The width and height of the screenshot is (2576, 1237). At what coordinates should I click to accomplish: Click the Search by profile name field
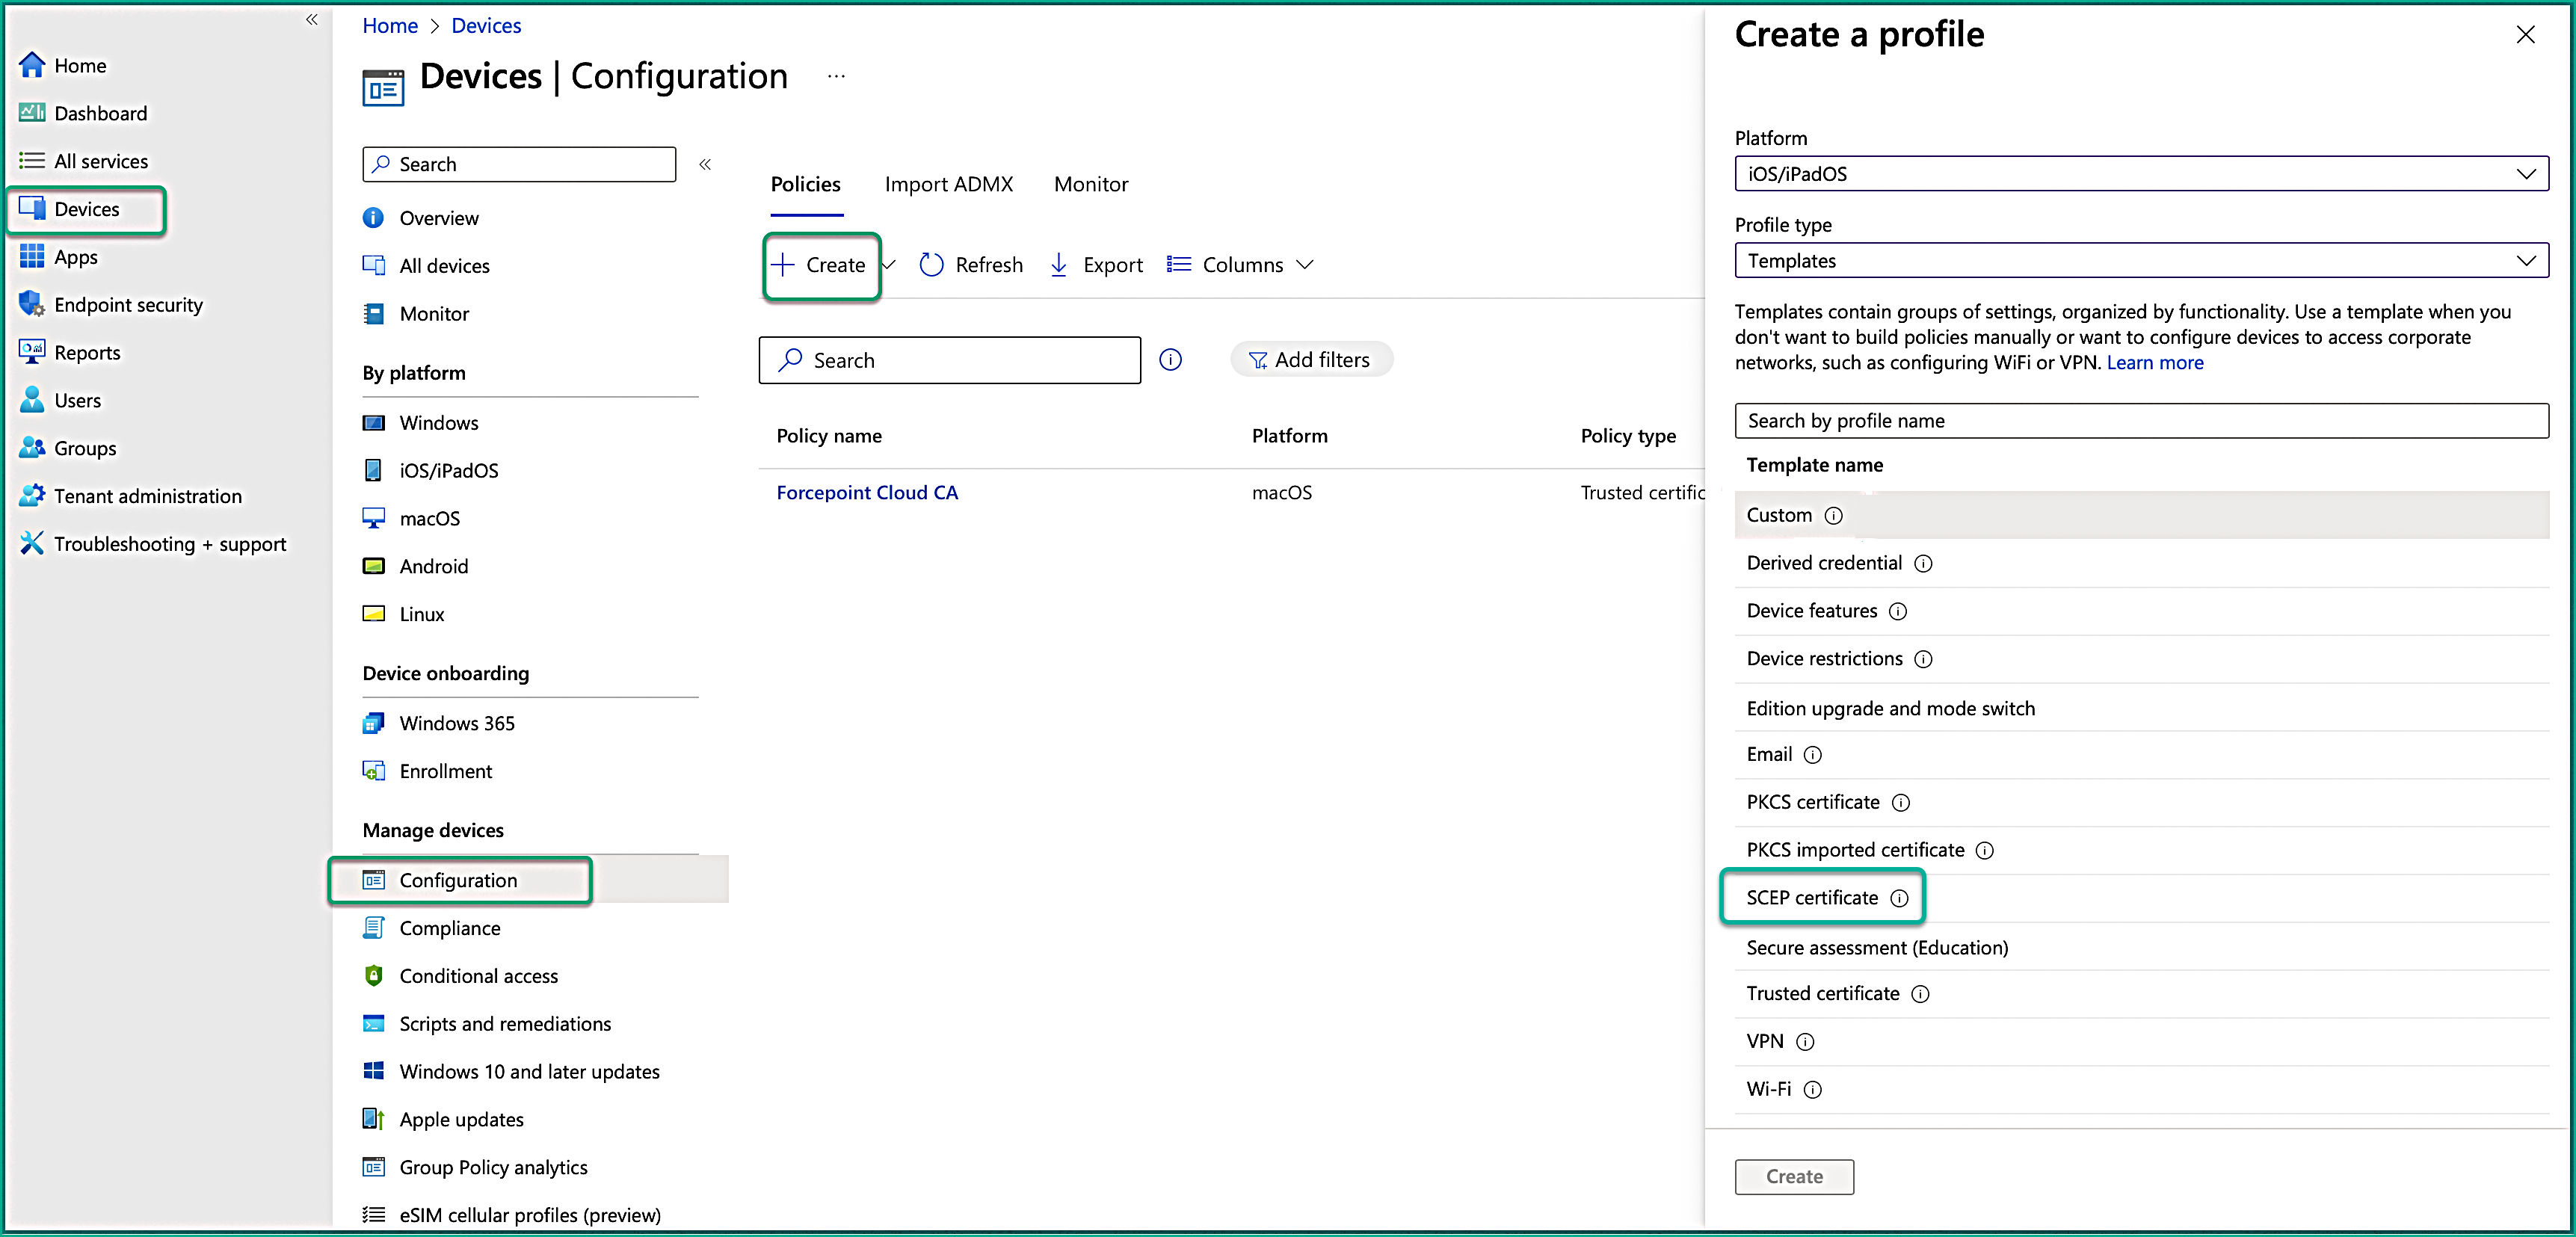pos(2140,421)
